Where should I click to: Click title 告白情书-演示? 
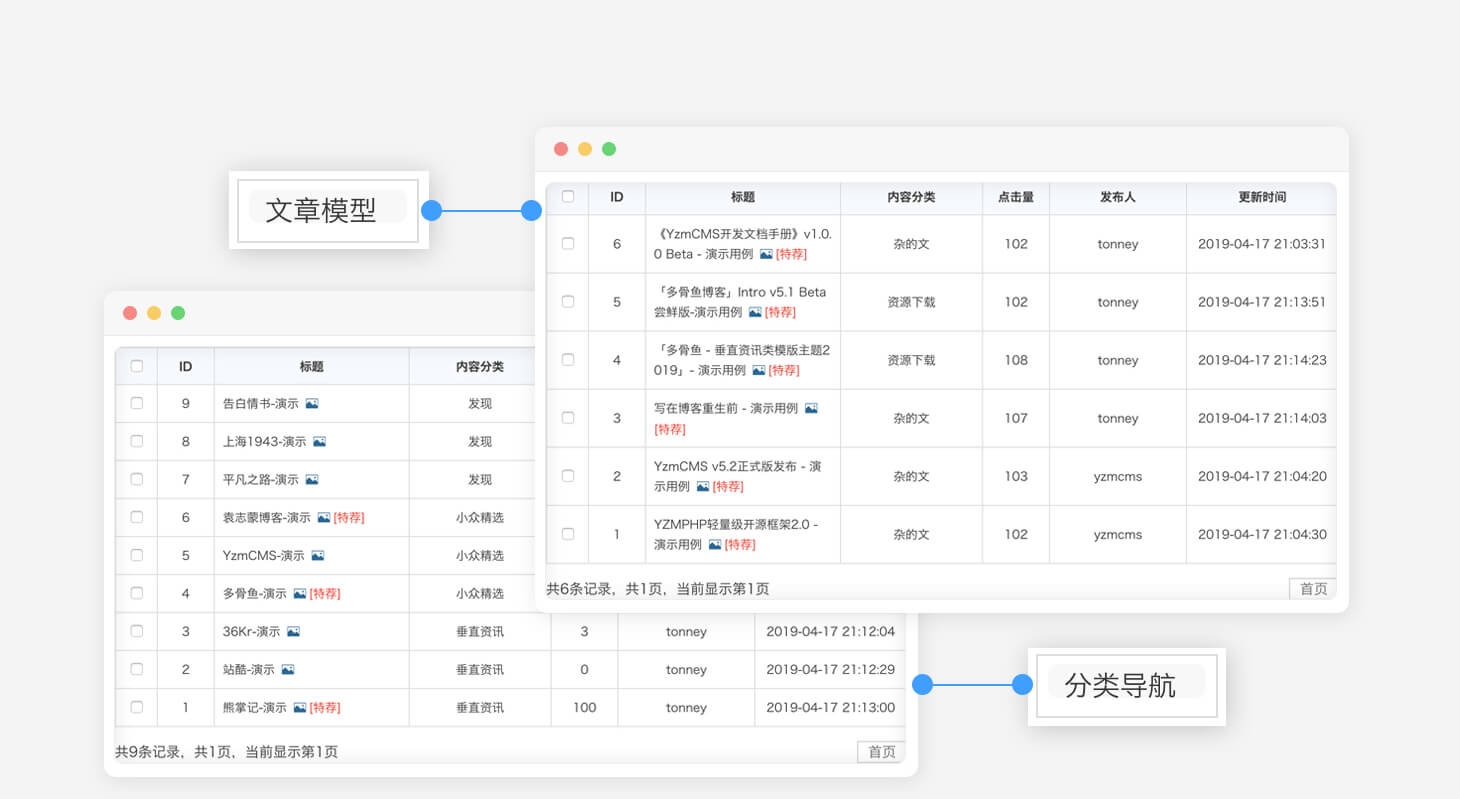(261, 404)
